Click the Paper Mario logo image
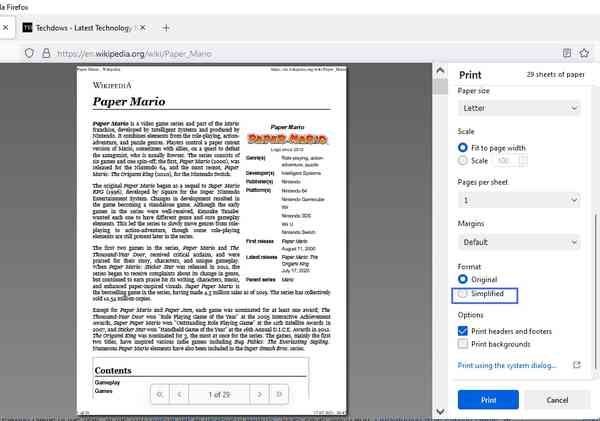 (287, 139)
